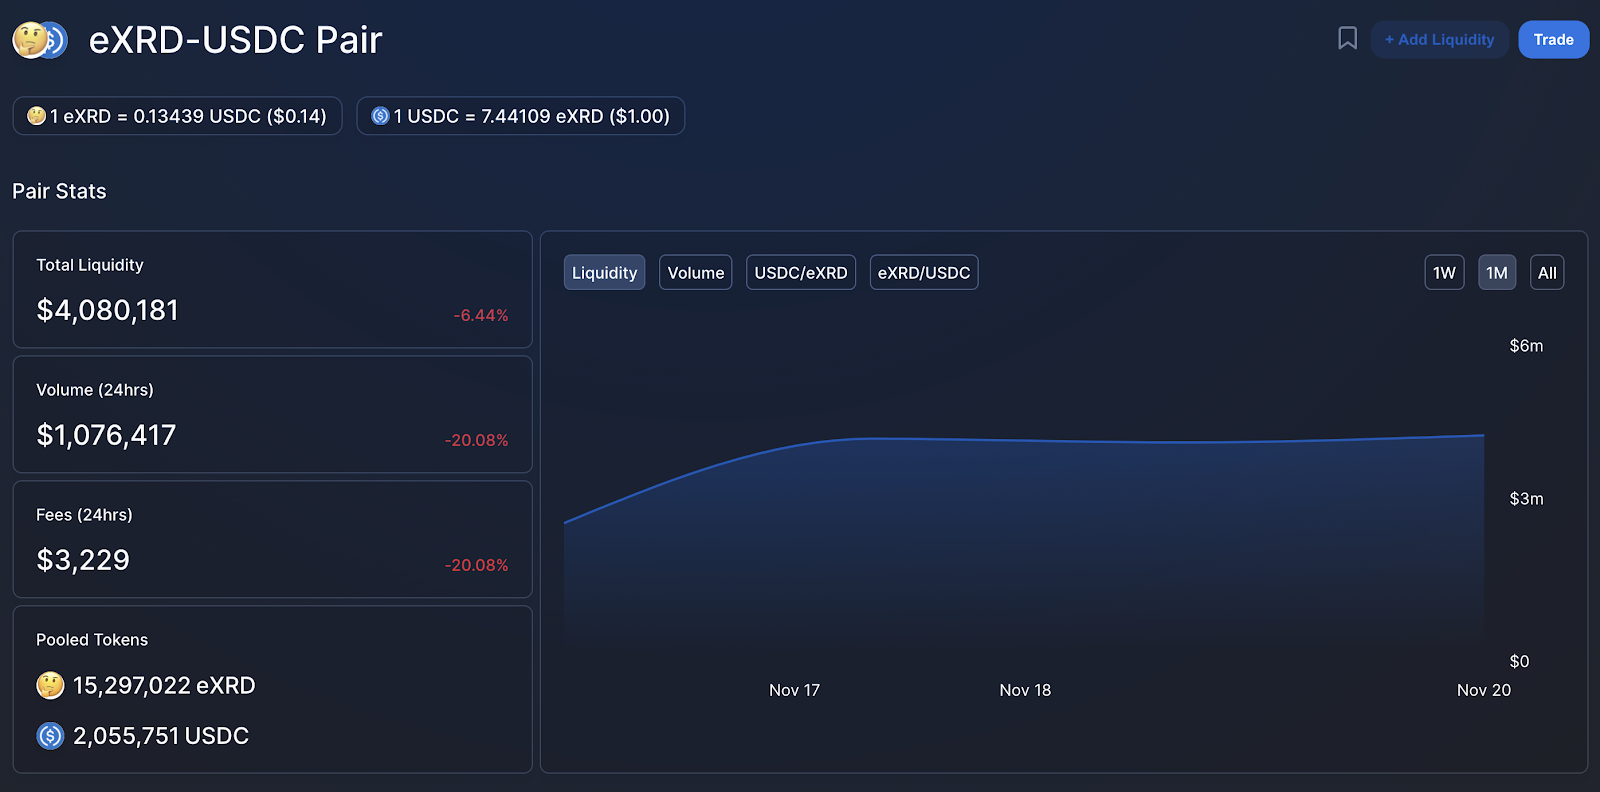Click the eXRD emoji icon in the price pill
The height and width of the screenshot is (792, 1600).
[37, 116]
